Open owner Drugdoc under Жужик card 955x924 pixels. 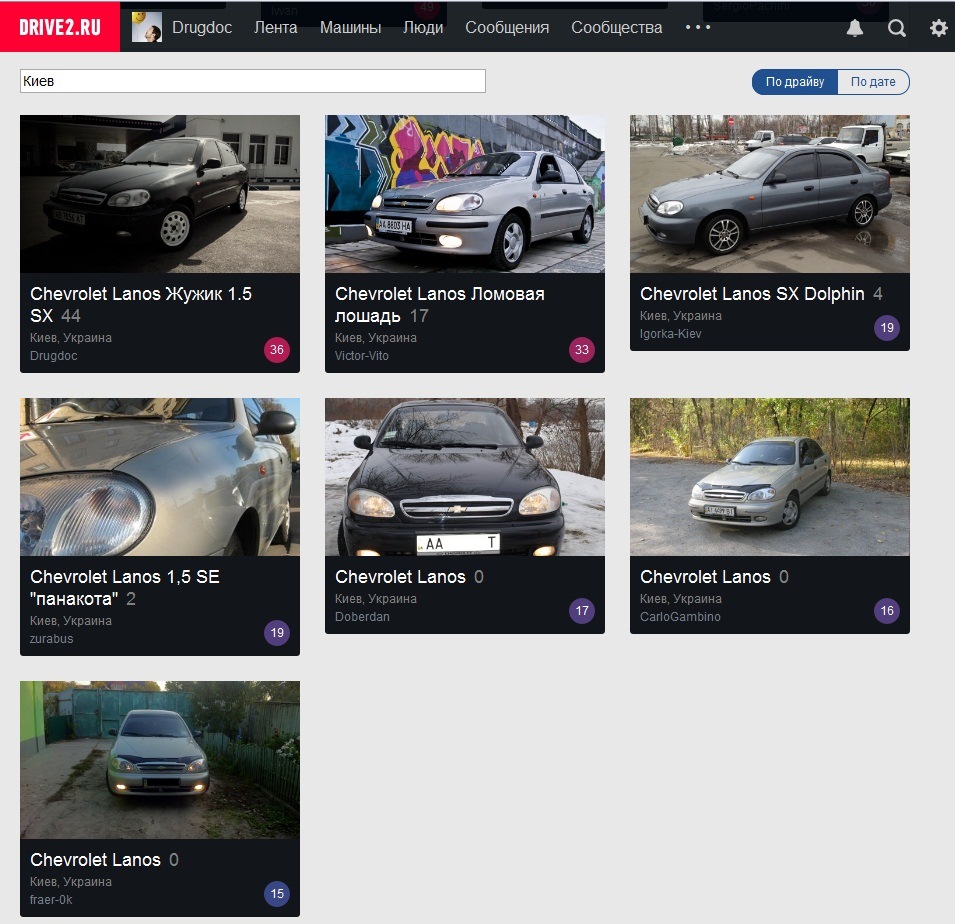click(x=54, y=356)
